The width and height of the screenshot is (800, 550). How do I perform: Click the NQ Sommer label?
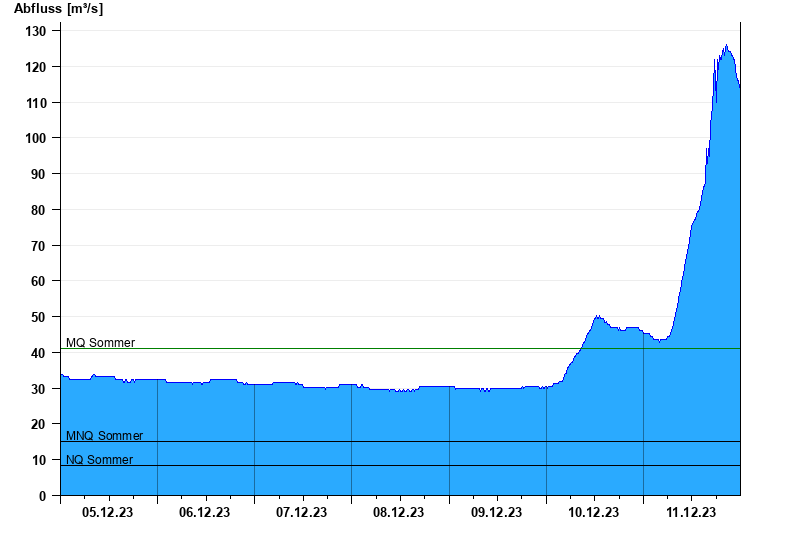(99, 460)
